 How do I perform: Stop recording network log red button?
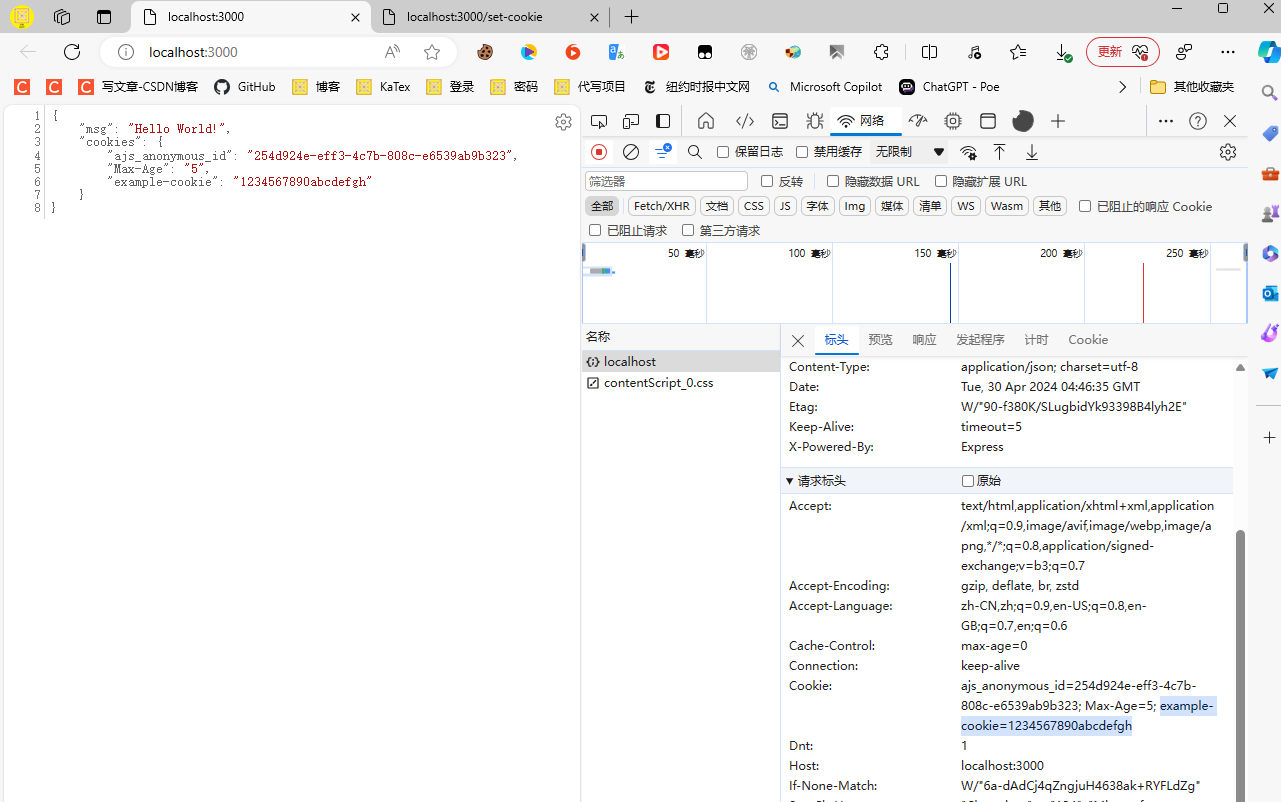tap(599, 152)
